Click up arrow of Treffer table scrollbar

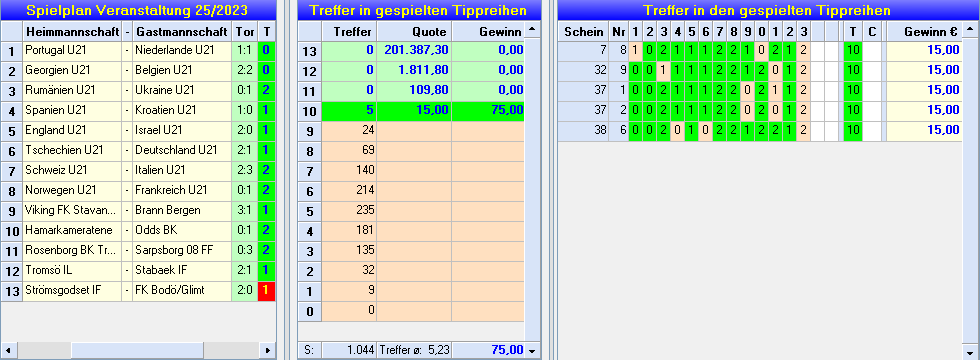click(x=532, y=29)
